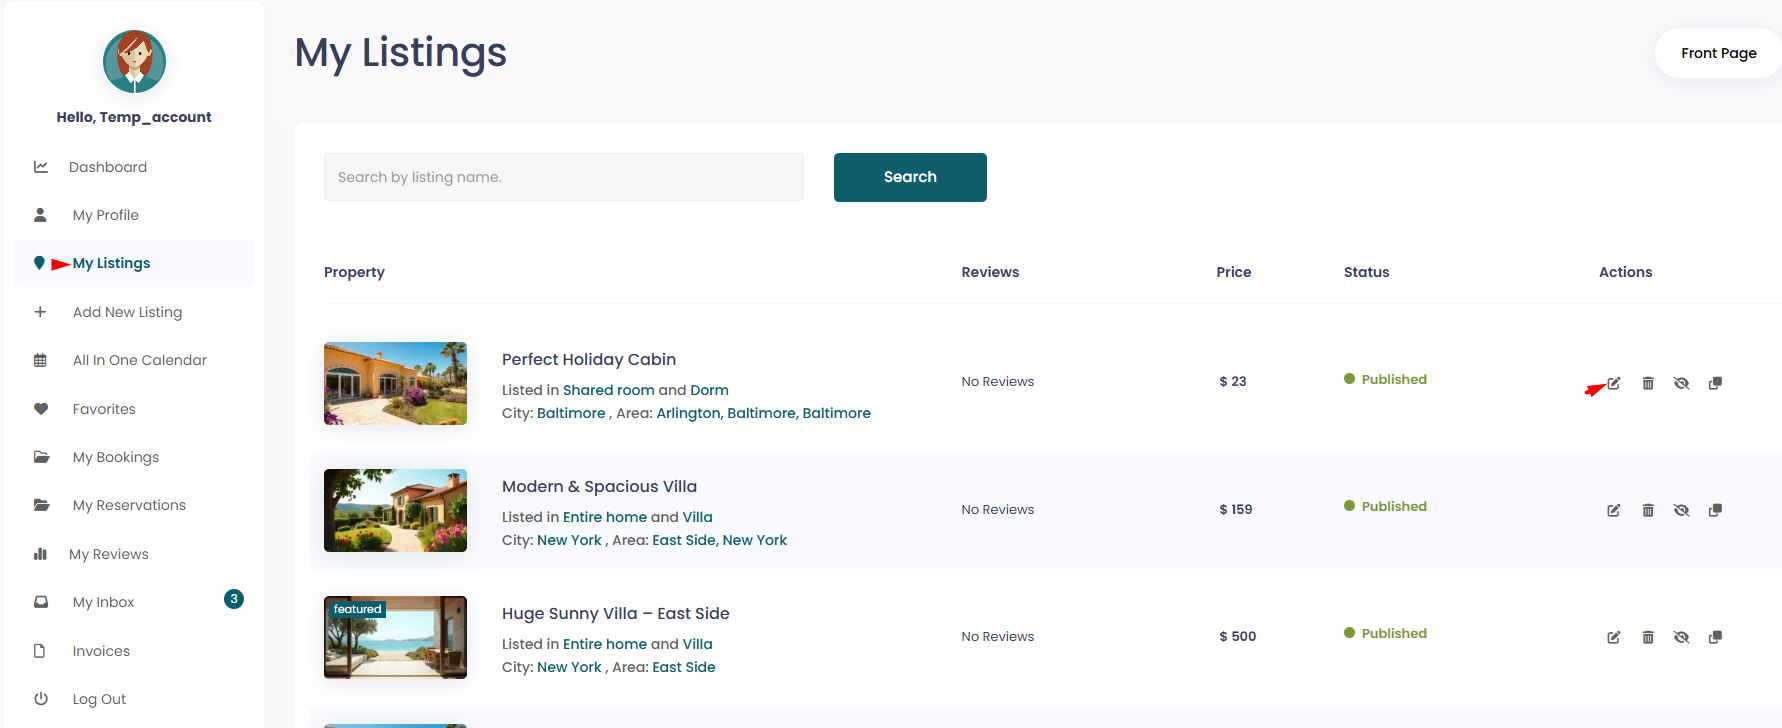Open the Dashboard menu item
Image resolution: width=1782 pixels, height=728 pixels.
coord(108,167)
